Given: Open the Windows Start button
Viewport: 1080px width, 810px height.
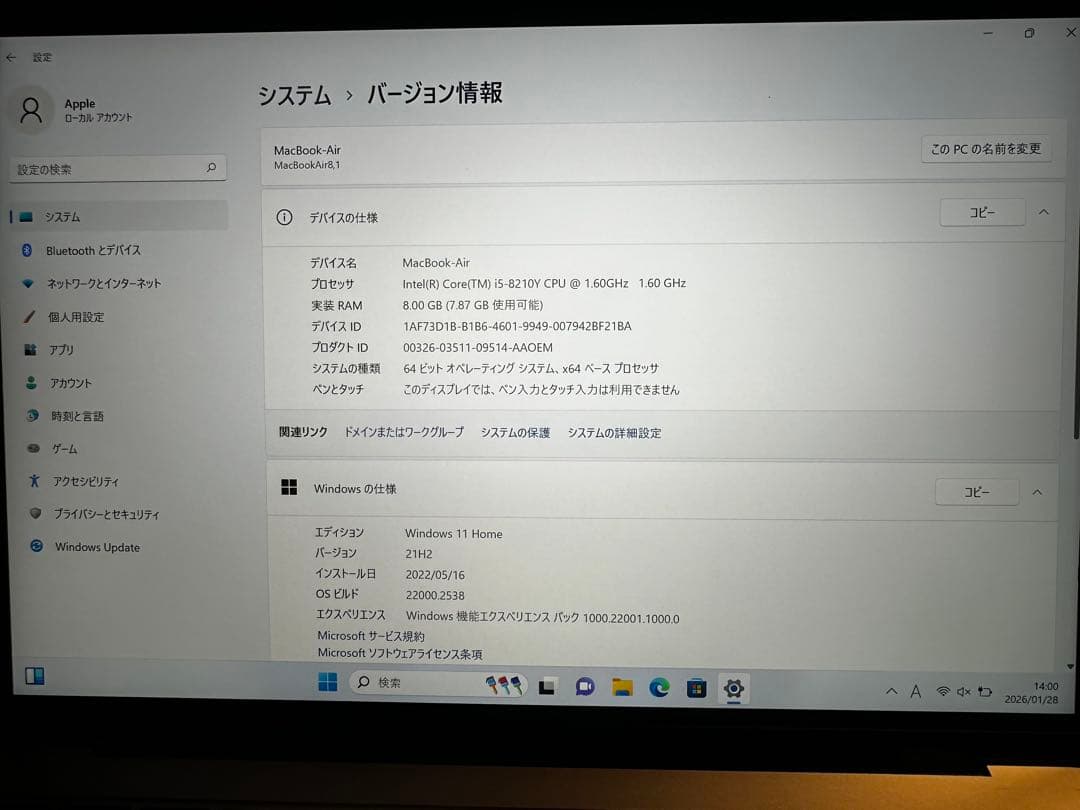Looking at the screenshot, I should point(328,682).
